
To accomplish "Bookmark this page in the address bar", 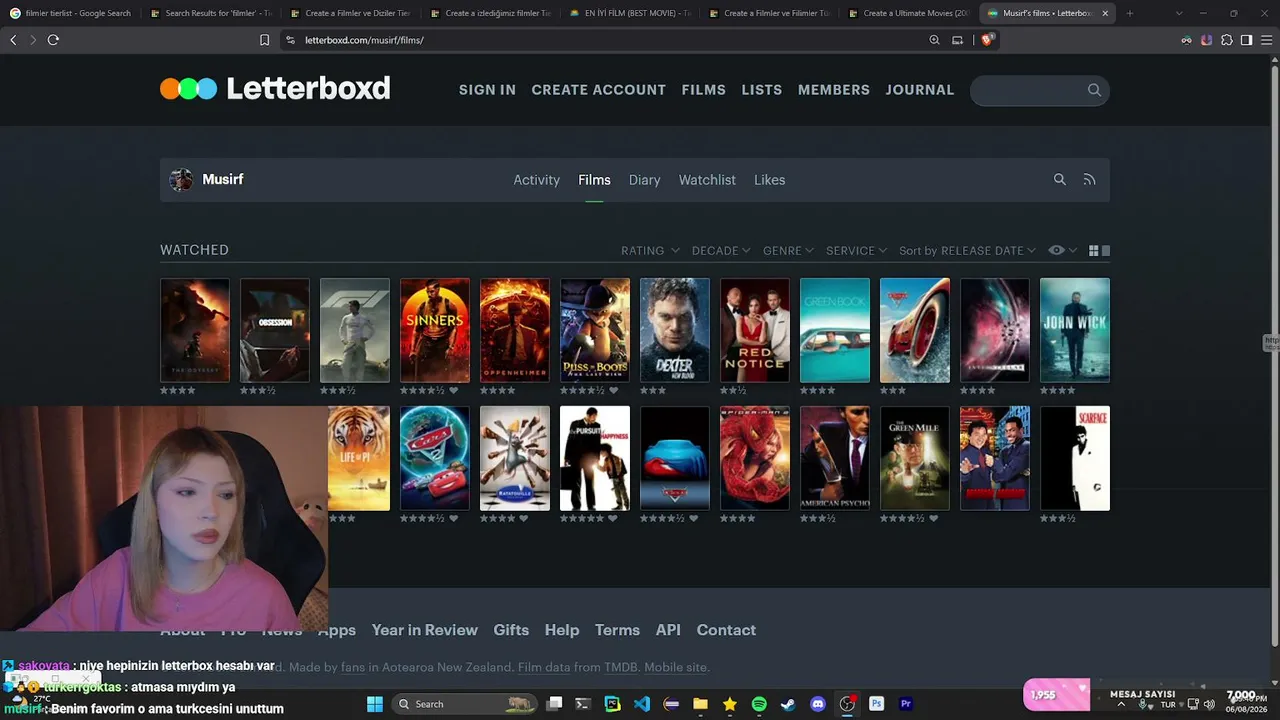I will [x=264, y=40].
